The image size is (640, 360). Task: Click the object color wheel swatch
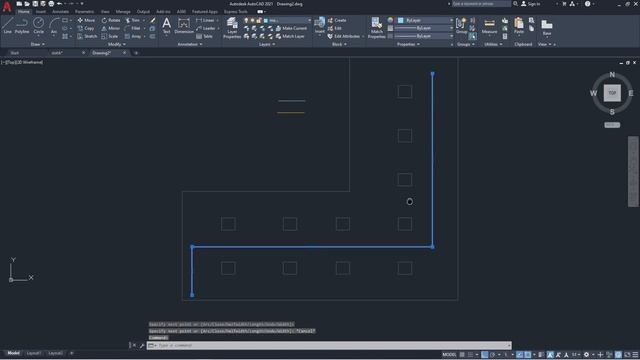click(x=390, y=20)
